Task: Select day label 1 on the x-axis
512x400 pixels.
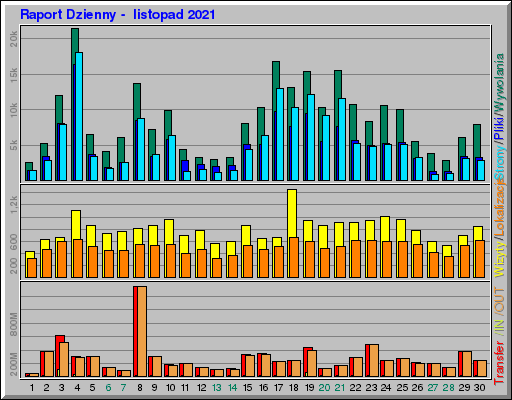Action: point(32,388)
